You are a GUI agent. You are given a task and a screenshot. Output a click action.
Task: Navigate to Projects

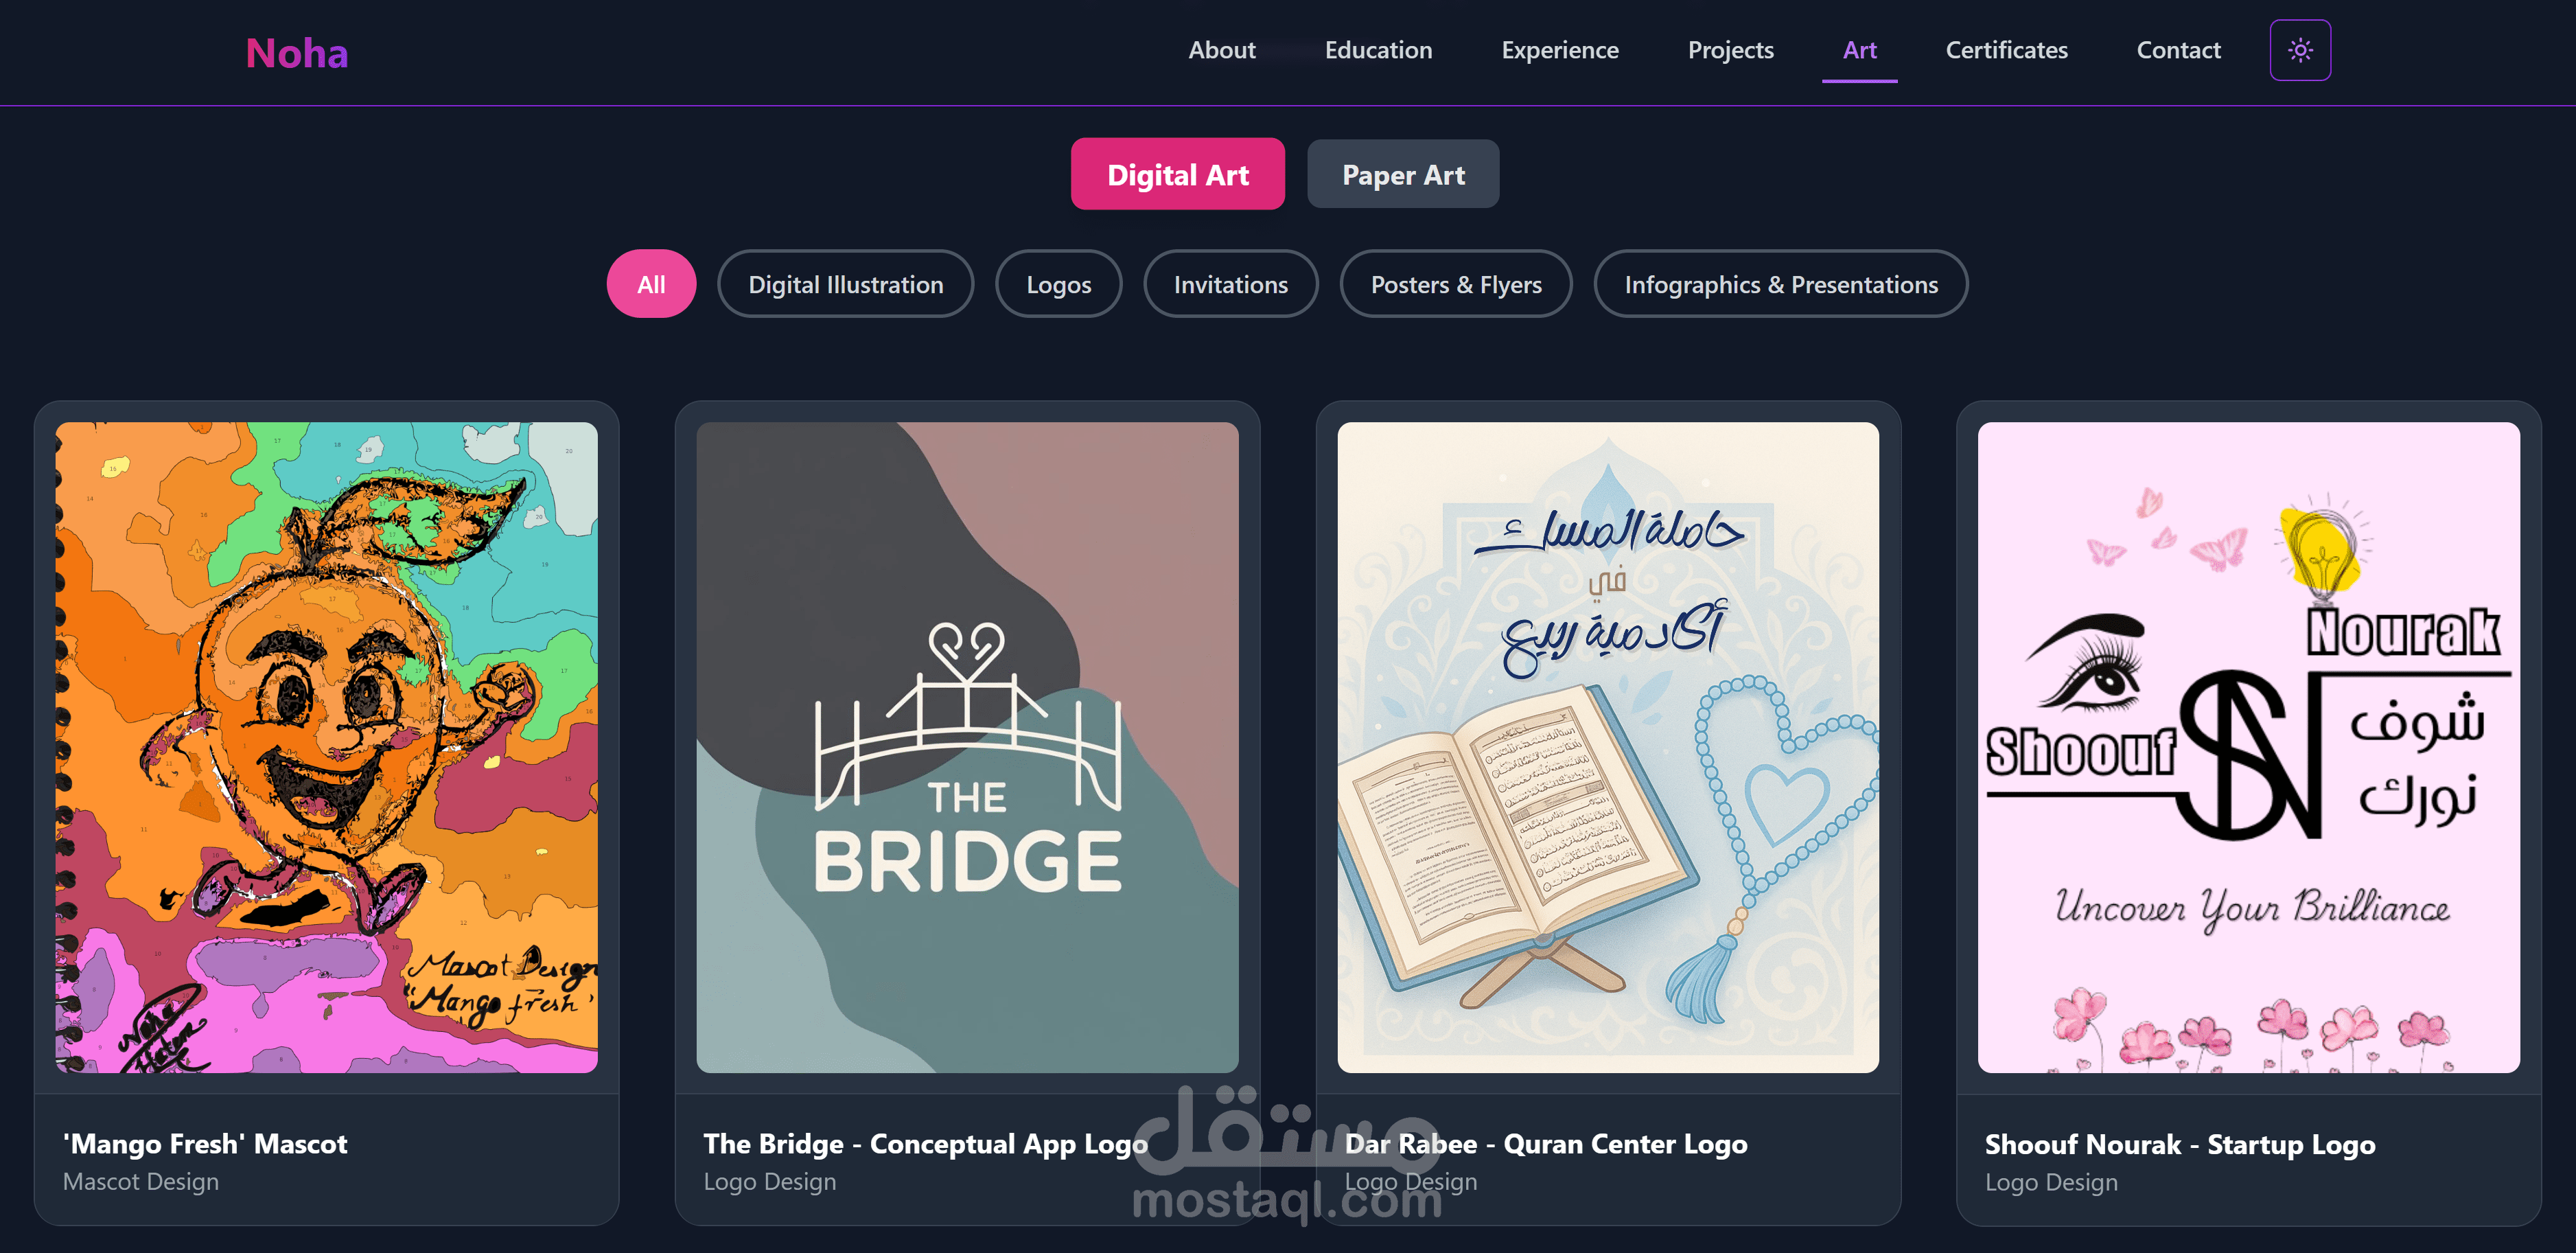pyautogui.click(x=1730, y=50)
